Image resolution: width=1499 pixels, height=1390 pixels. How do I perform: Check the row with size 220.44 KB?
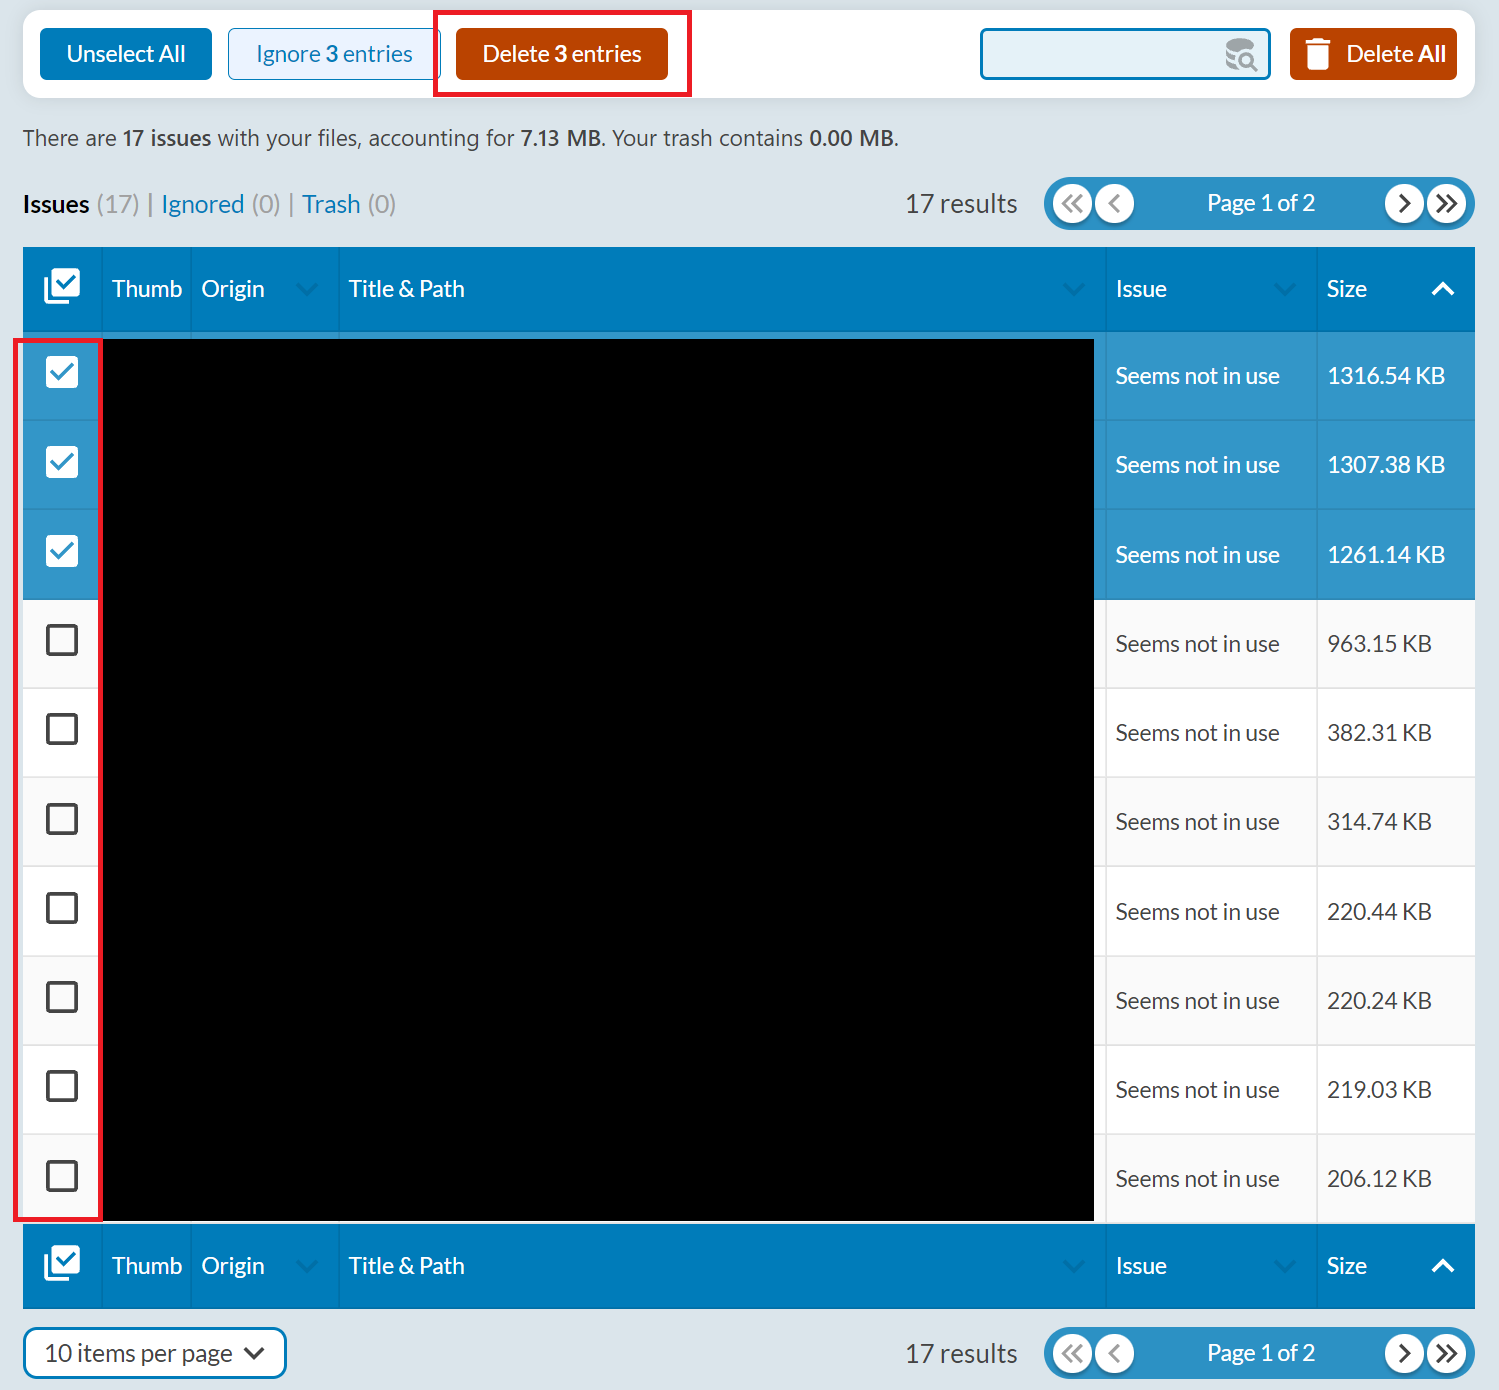pyautogui.click(x=62, y=908)
